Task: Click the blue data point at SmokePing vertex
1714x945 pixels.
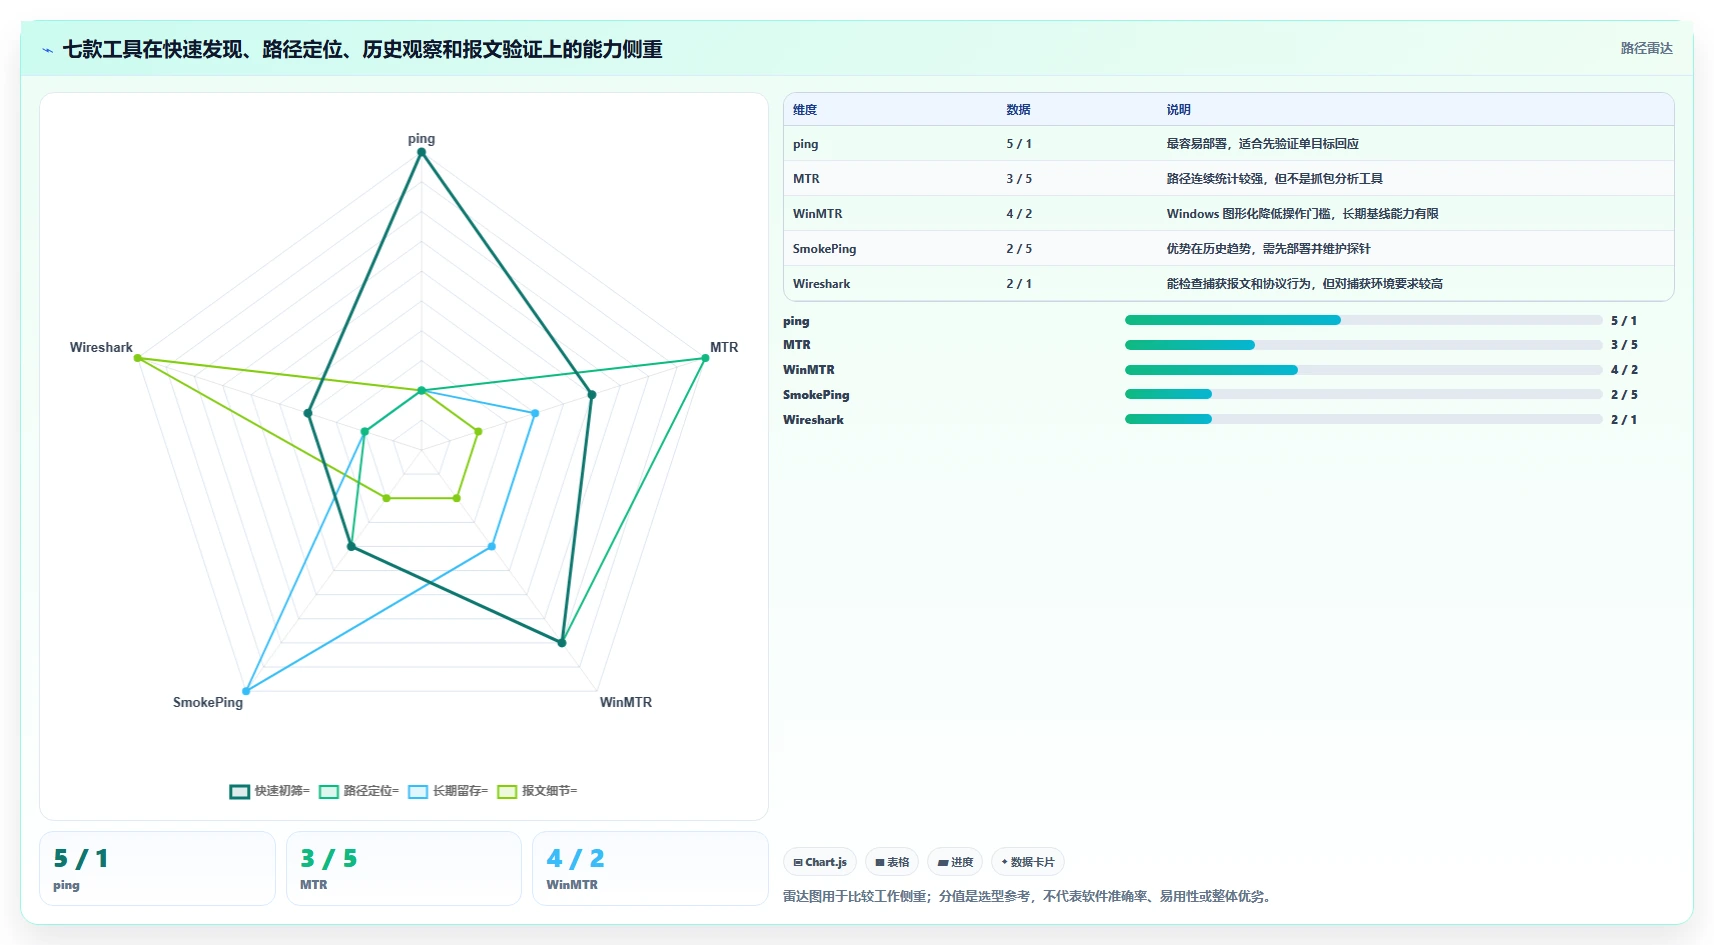Action: tap(246, 691)
